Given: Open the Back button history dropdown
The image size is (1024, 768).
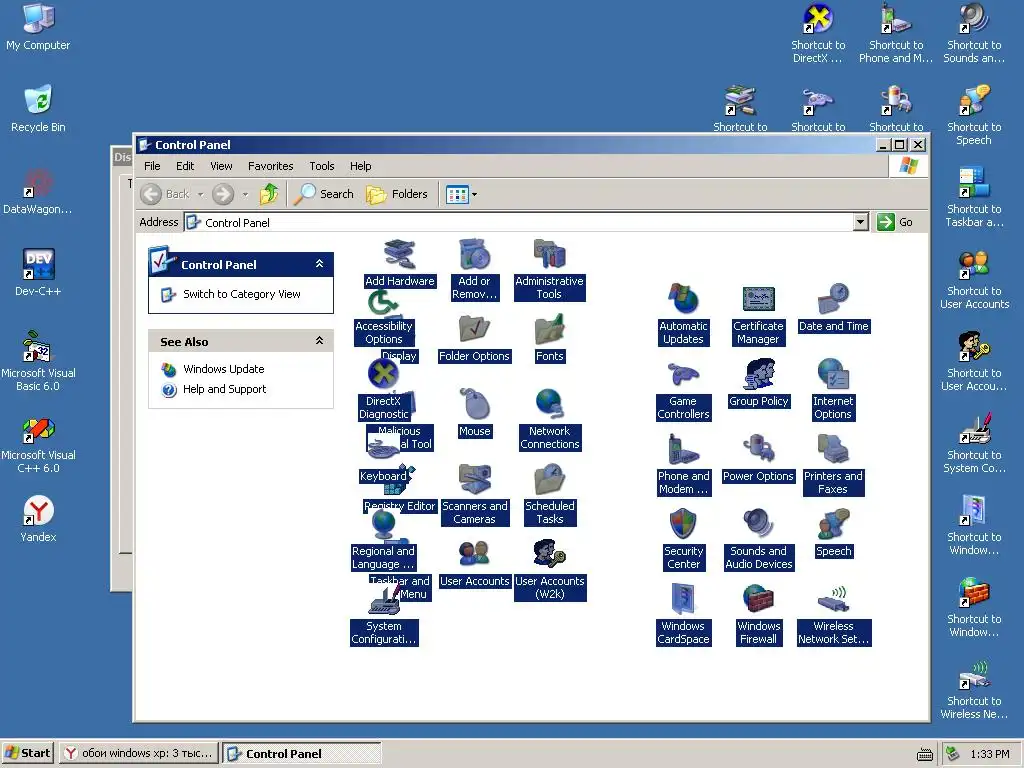Looking at the screenshot, I should [x=200, y=194].
